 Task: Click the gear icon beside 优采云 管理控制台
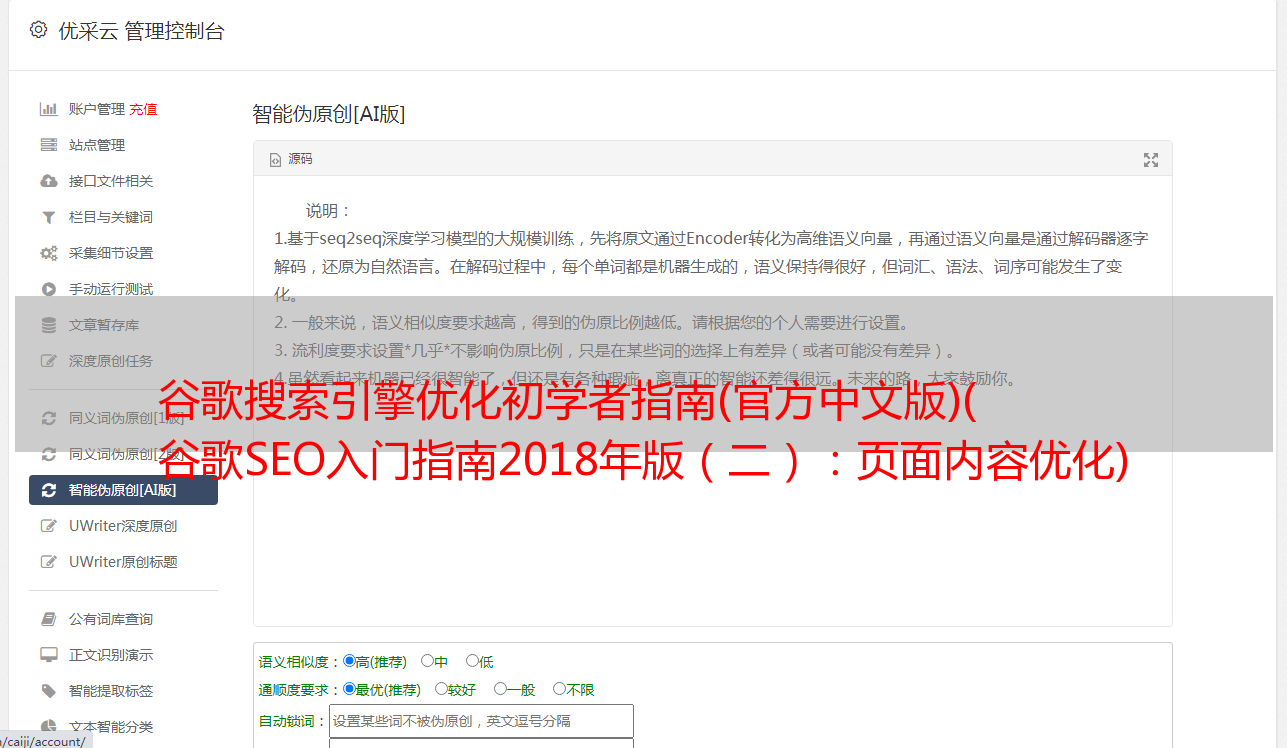point(38,30)
